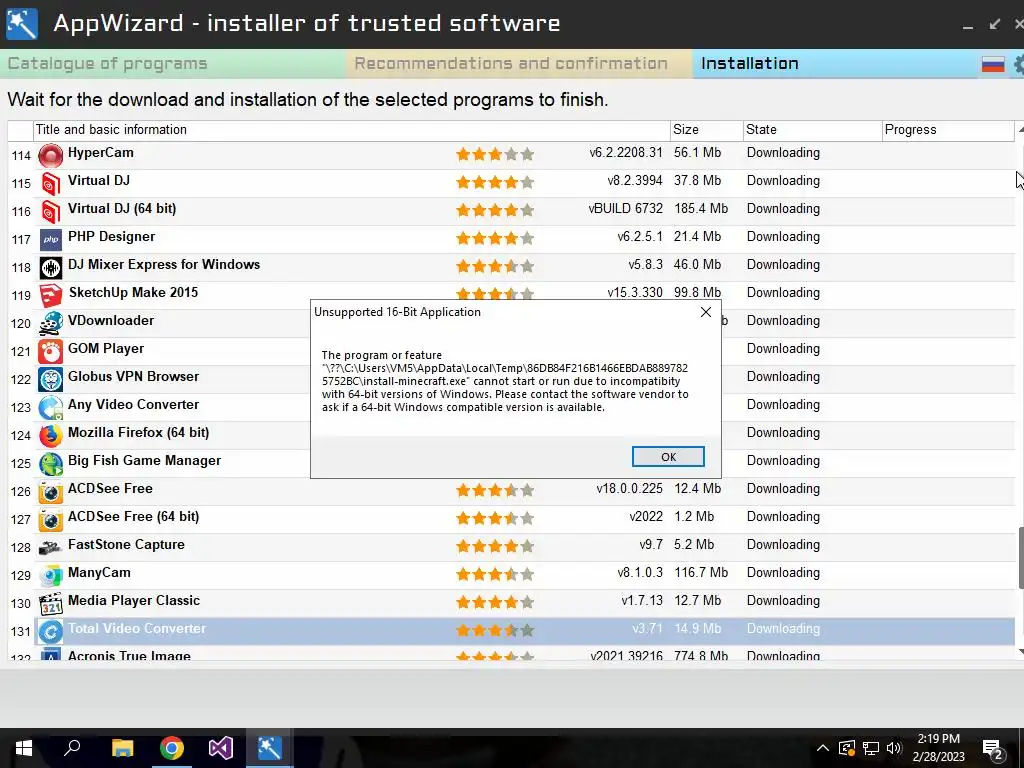Click the ACDSee Free (64 bit) icon

click(50, 520)
